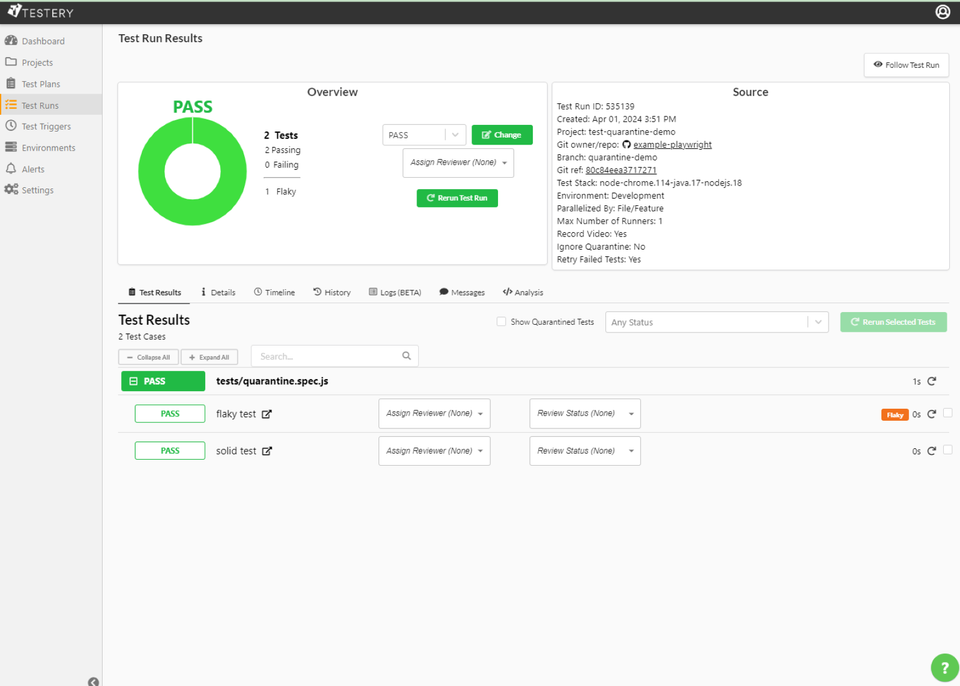Open the Dashboard from the sidebar
Viewport: 960px width, 686px height.
pyautogui.click(x=42, y=41)
